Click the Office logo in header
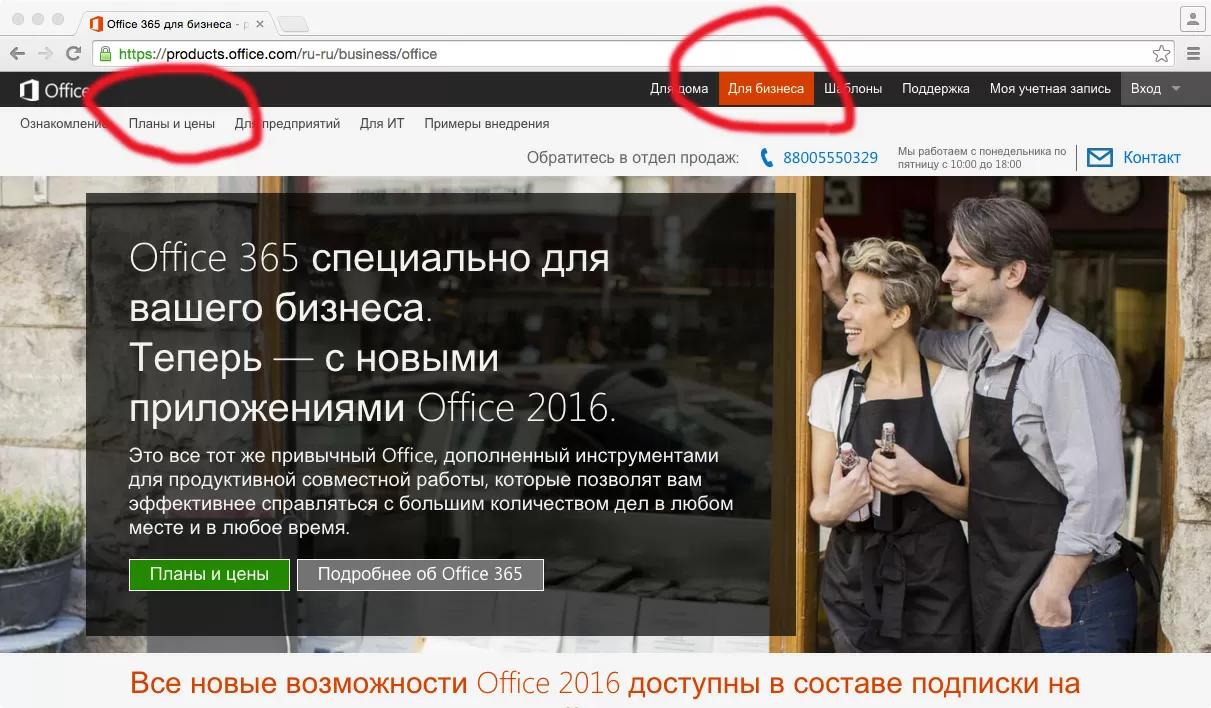The width and height of the screenshot is (1211, 708). [x=55, y=90]
